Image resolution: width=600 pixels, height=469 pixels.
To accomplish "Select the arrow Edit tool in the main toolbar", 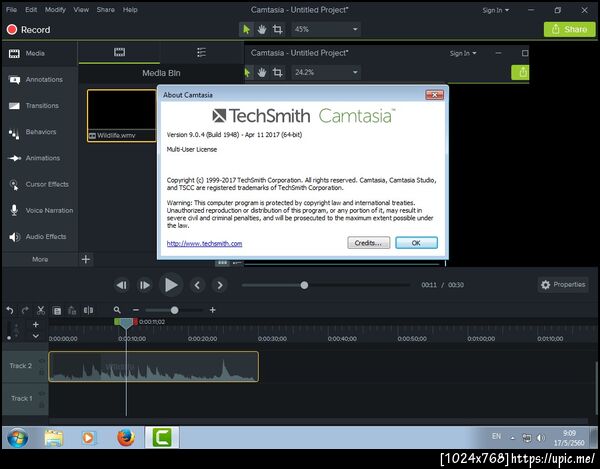I will tap(246, 29).
